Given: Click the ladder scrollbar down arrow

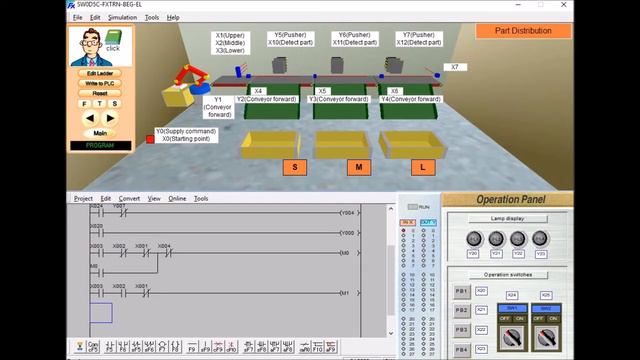Looking at the screenshot, I should point(391,333).
